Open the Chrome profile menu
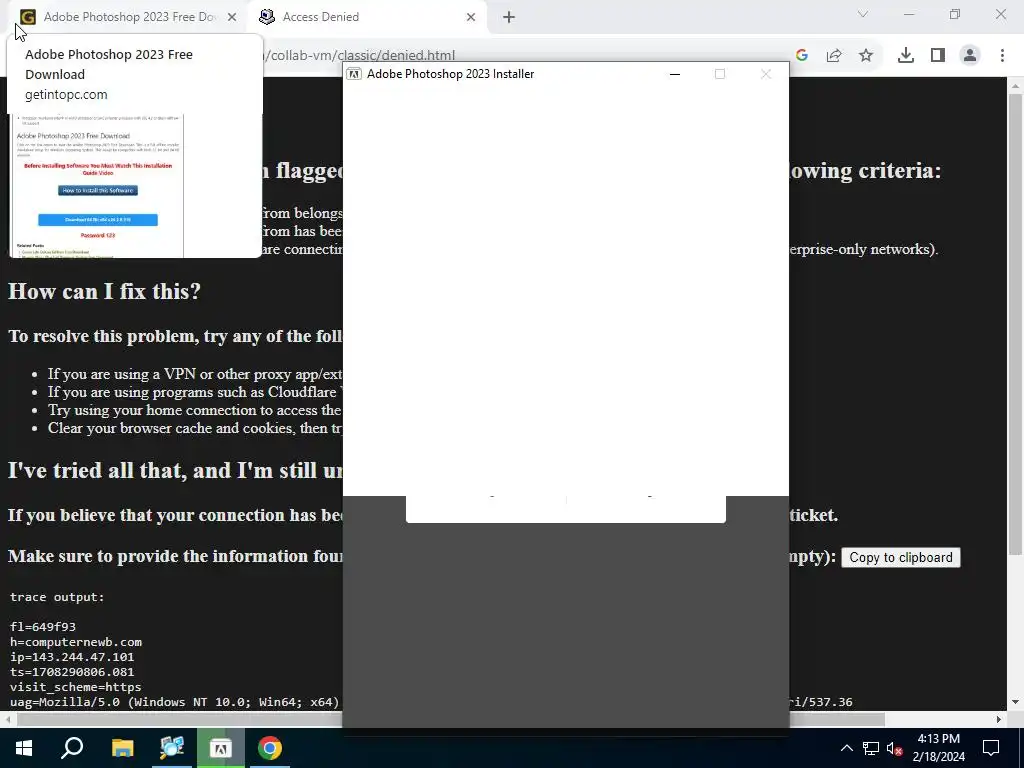The width and height of the screenshot is (1024, 768). point(970,56)
